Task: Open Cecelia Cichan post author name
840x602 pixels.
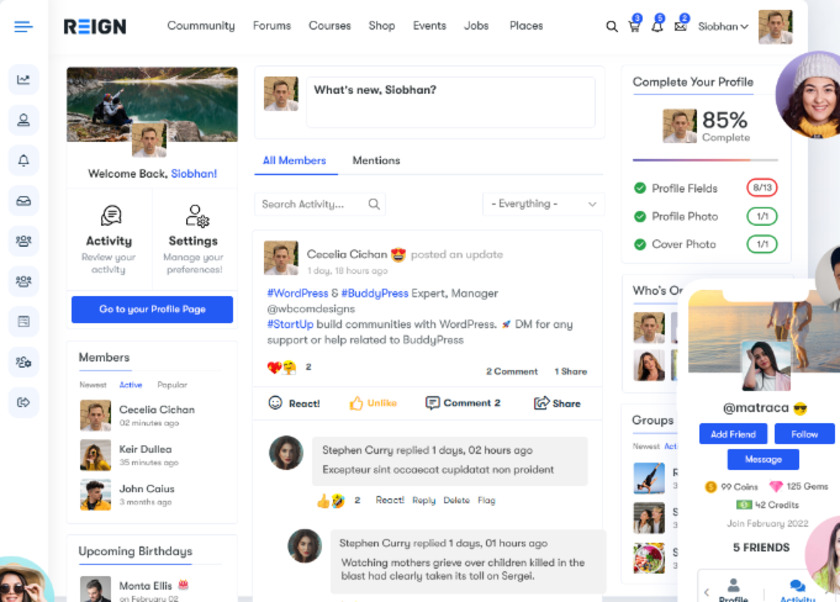Action: [347, 254]
